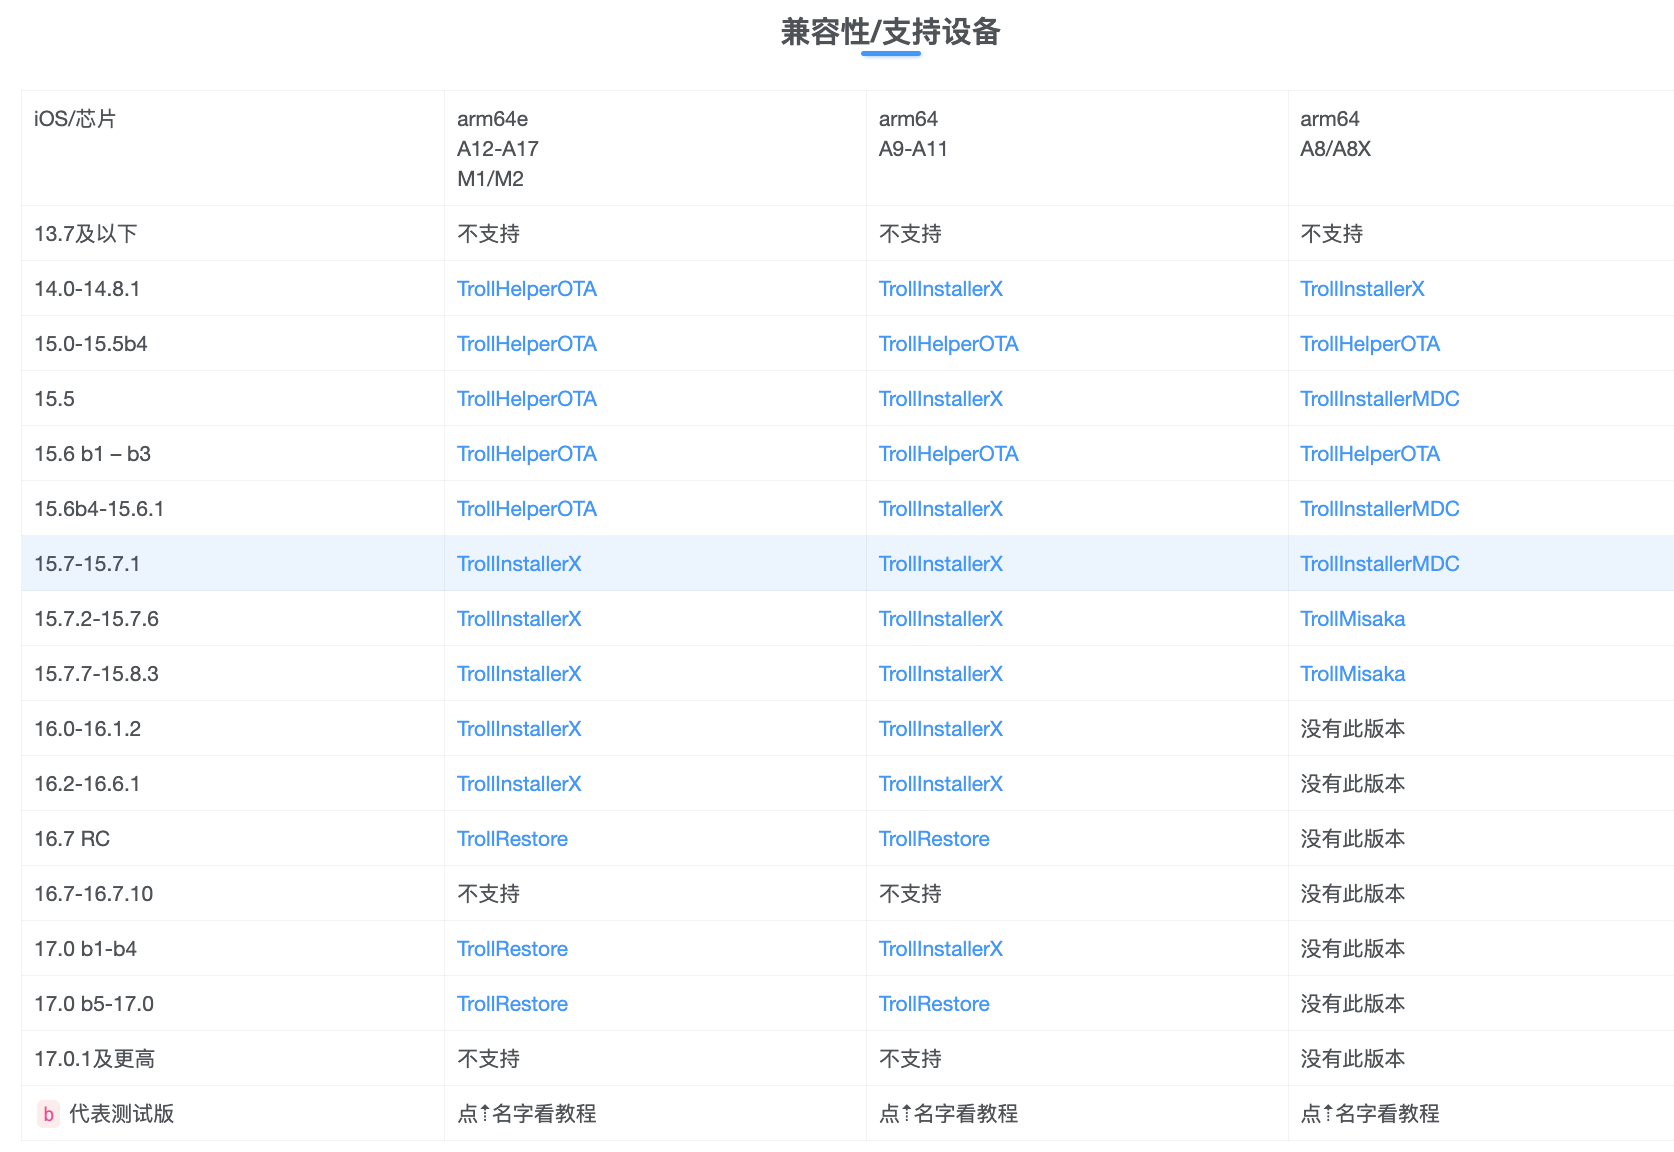Click the 13.7及以下 row label
This screenshot has height=1152, width=1674.
point(86,234)
